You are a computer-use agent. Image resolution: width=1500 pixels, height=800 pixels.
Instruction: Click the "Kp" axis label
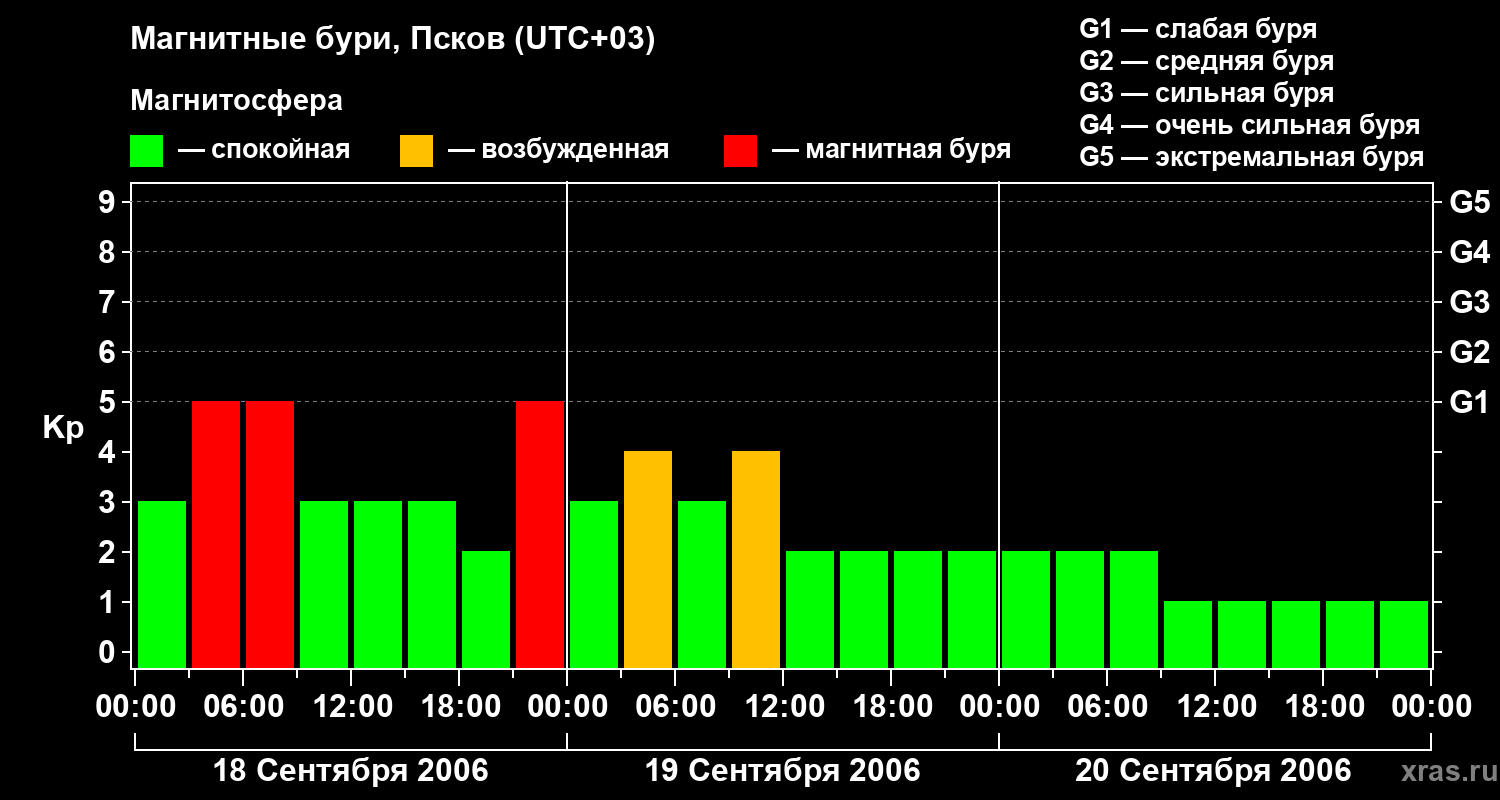(x=63, y=428)
